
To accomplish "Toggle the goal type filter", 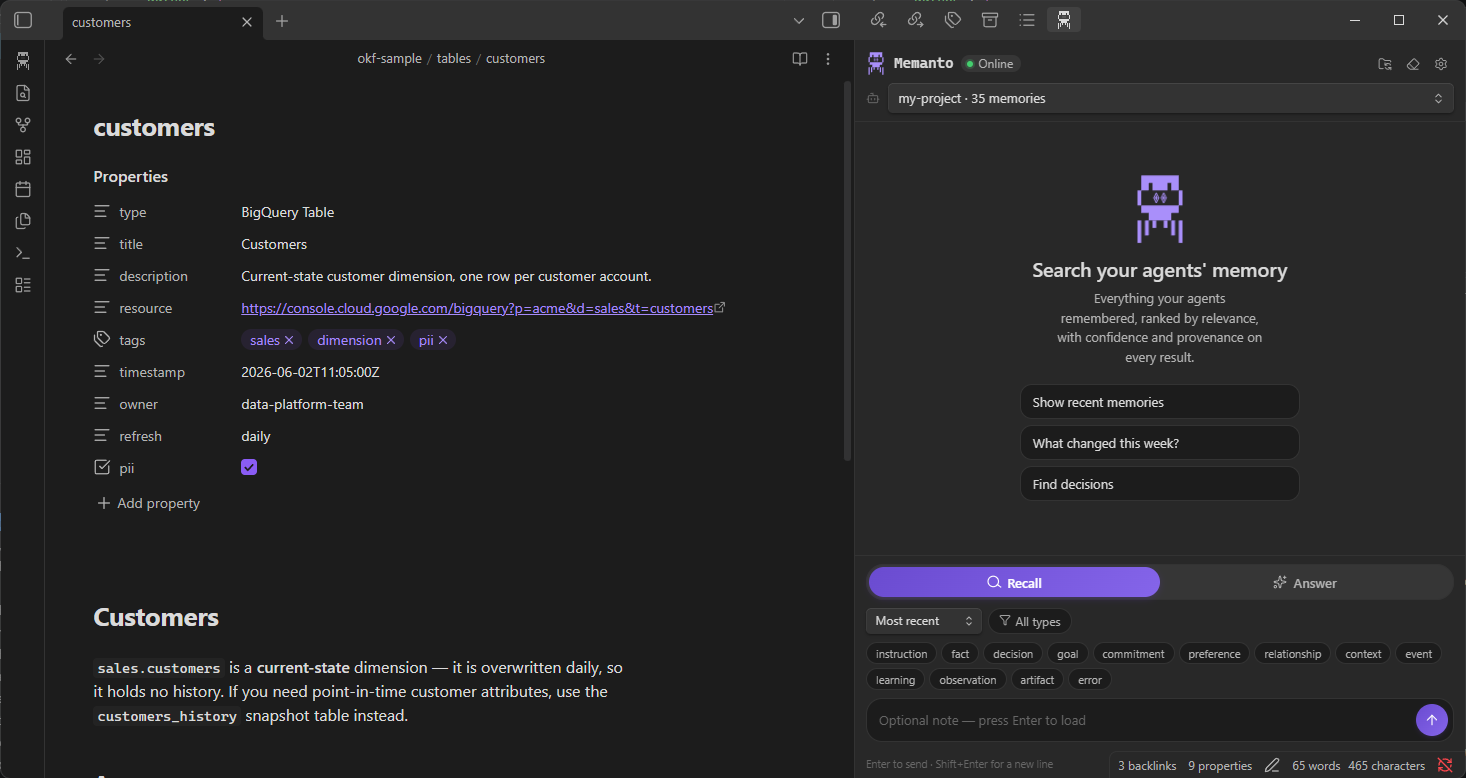I will (x=1067, y=654).
